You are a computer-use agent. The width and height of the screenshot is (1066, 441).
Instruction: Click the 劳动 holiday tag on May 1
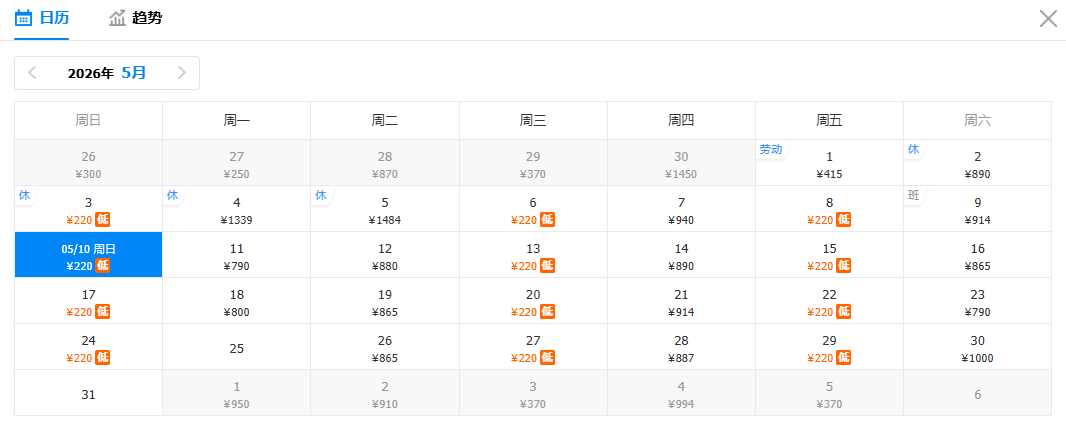click(770, 149)
